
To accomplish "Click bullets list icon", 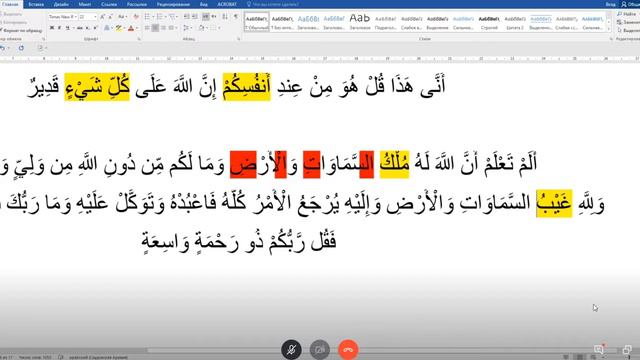I will tap(147, 17).
